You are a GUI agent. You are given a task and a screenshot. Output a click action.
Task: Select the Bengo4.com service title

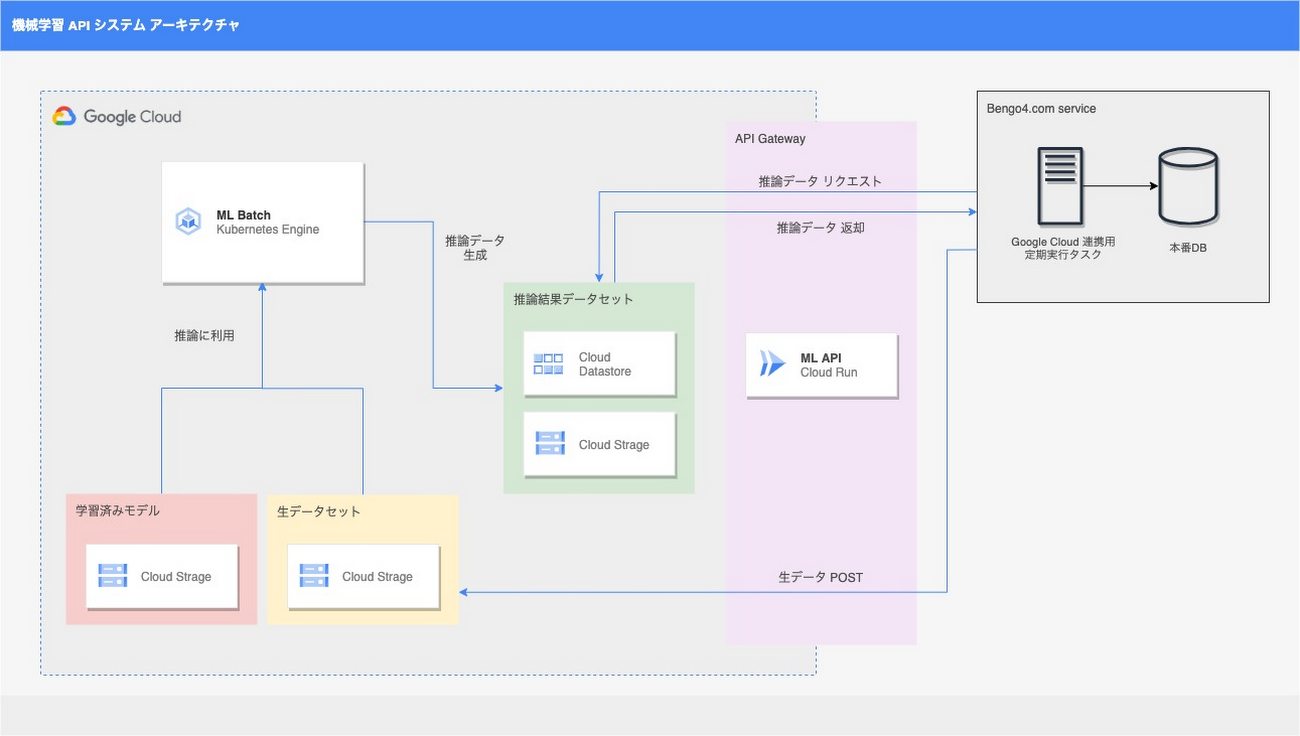pyautogui.click(x=1041, y=108)
